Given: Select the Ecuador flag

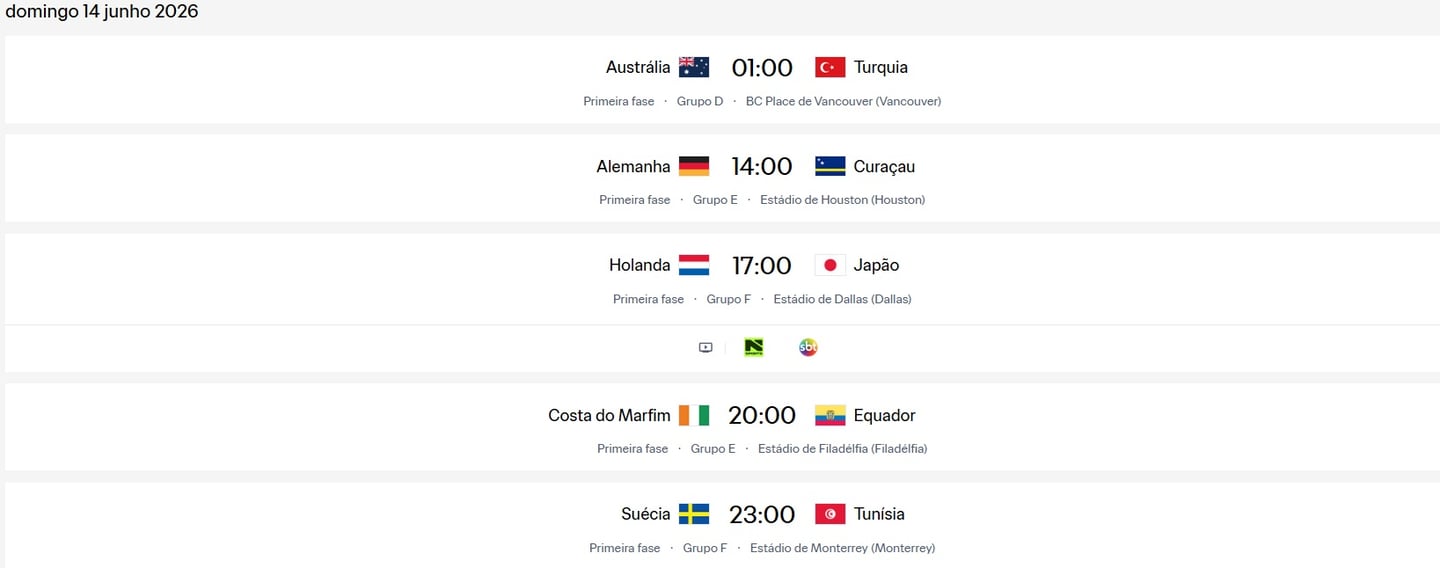Looking at the screenshot, I should [830, 415].
